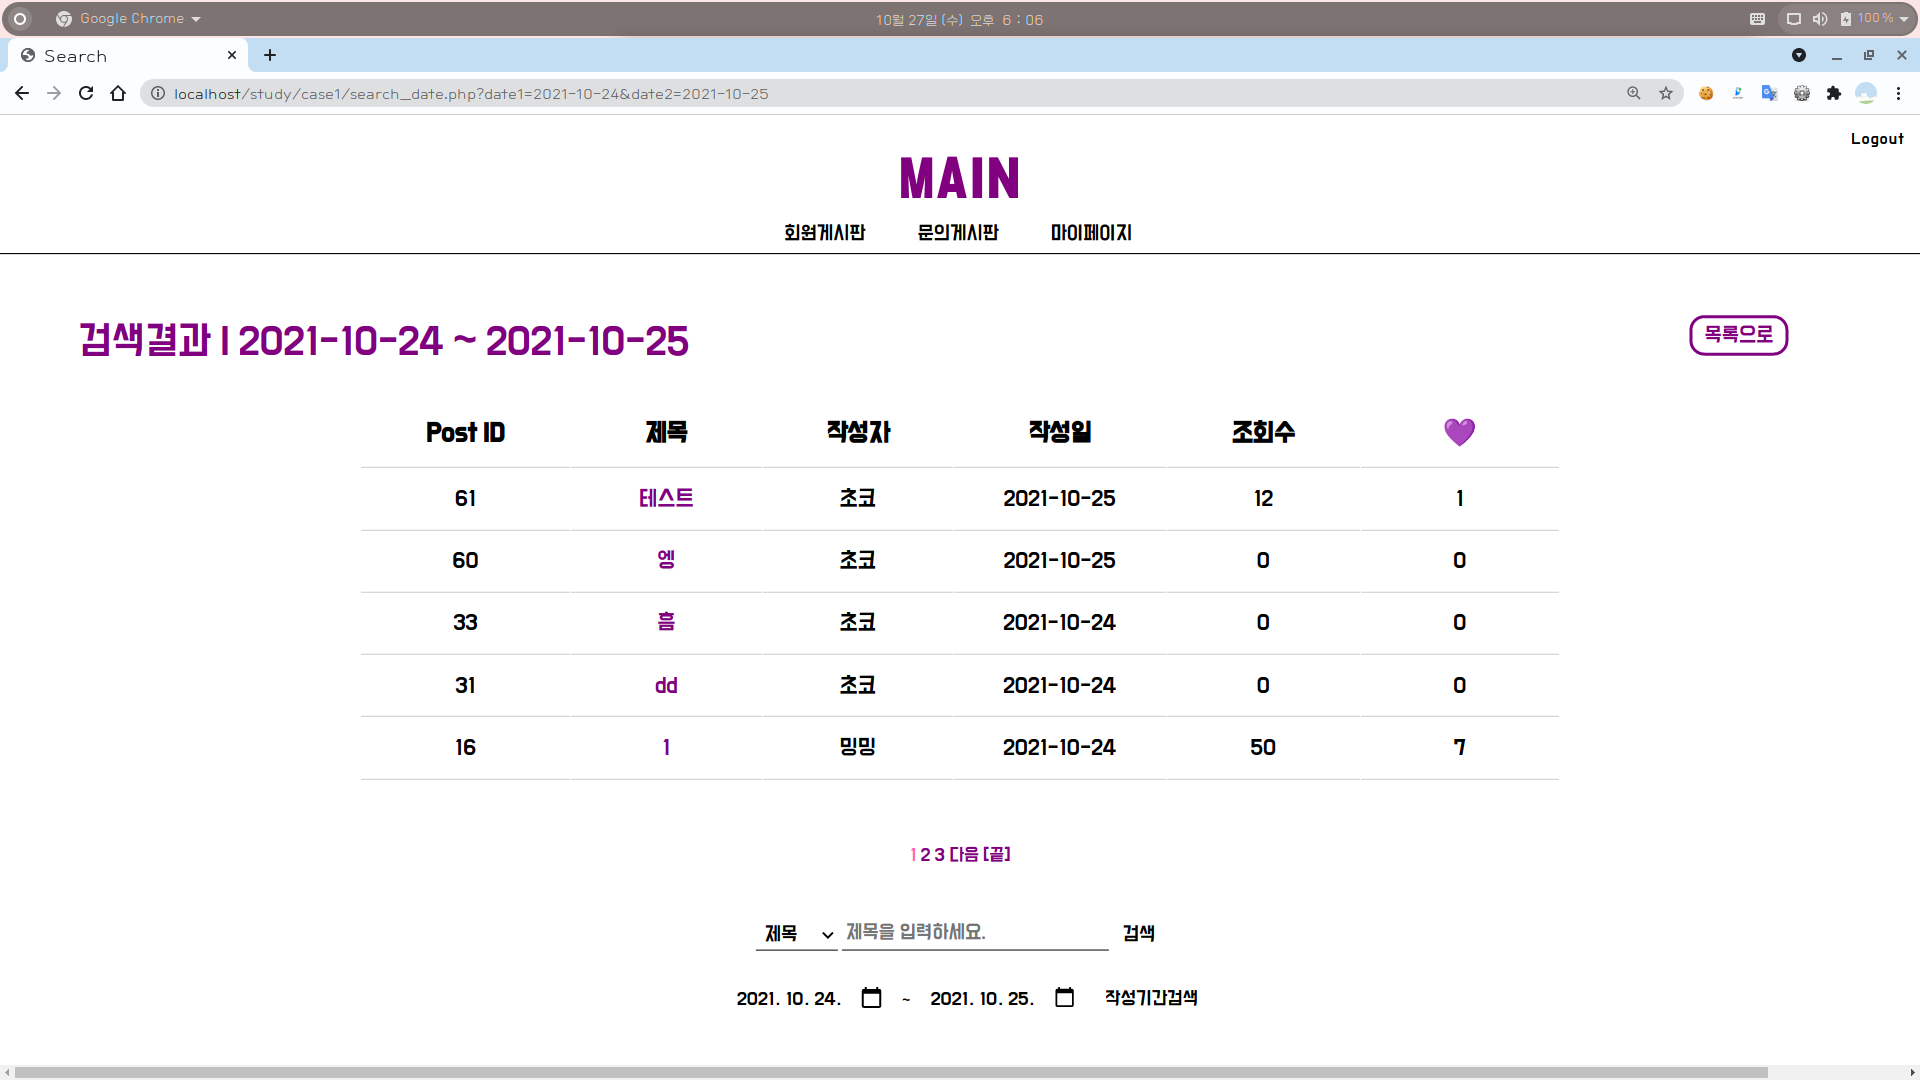
Task: Click the 목록으로 button
Action: coord(1738,335)
